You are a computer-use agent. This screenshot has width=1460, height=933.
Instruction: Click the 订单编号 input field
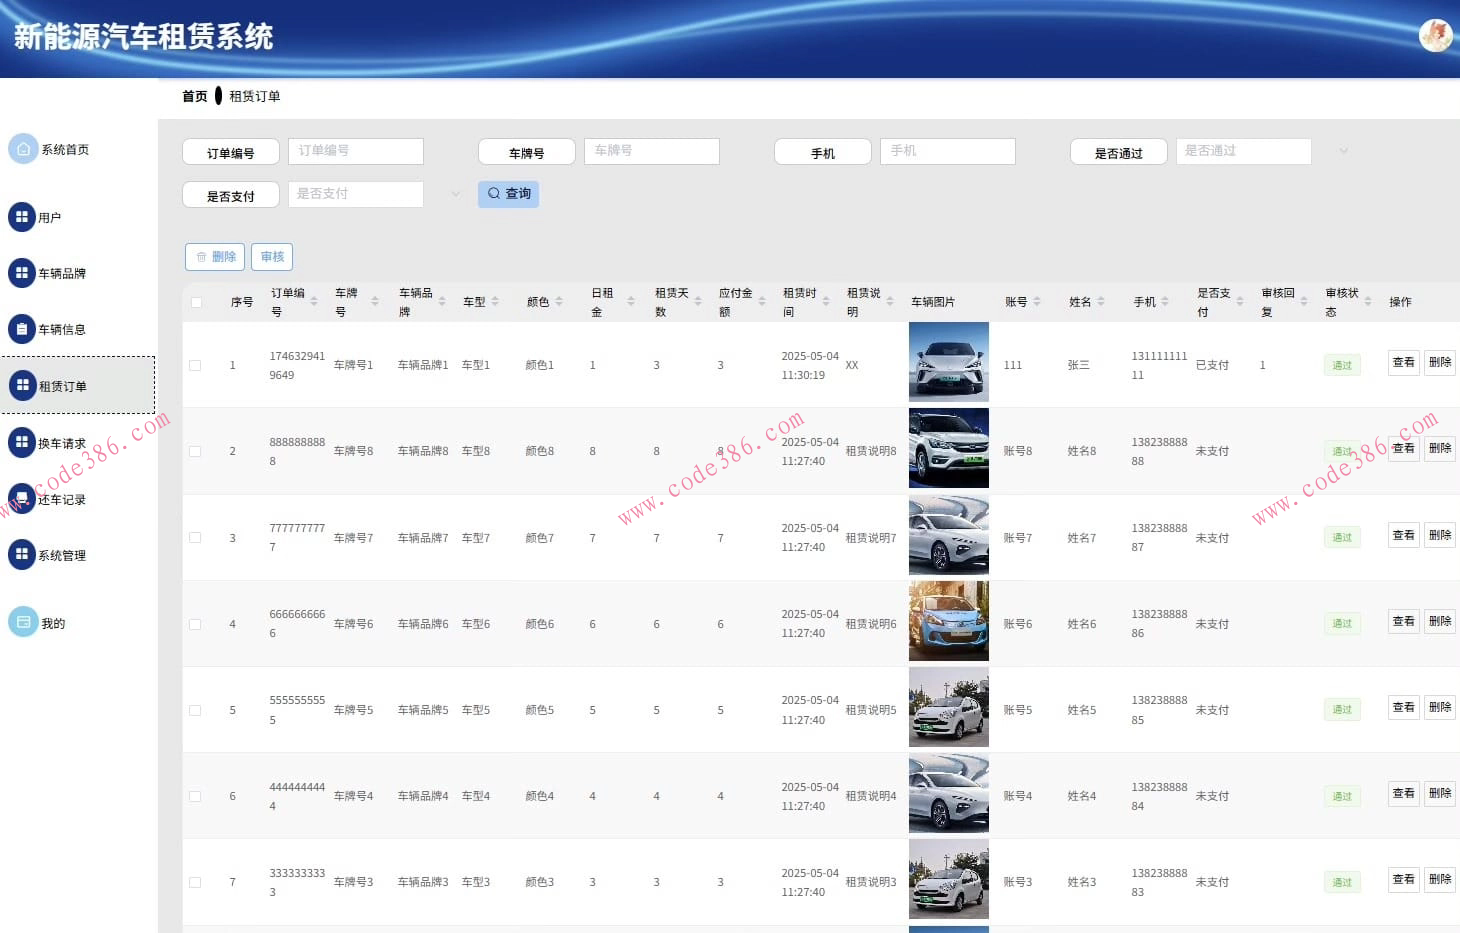tap(356, 151)
